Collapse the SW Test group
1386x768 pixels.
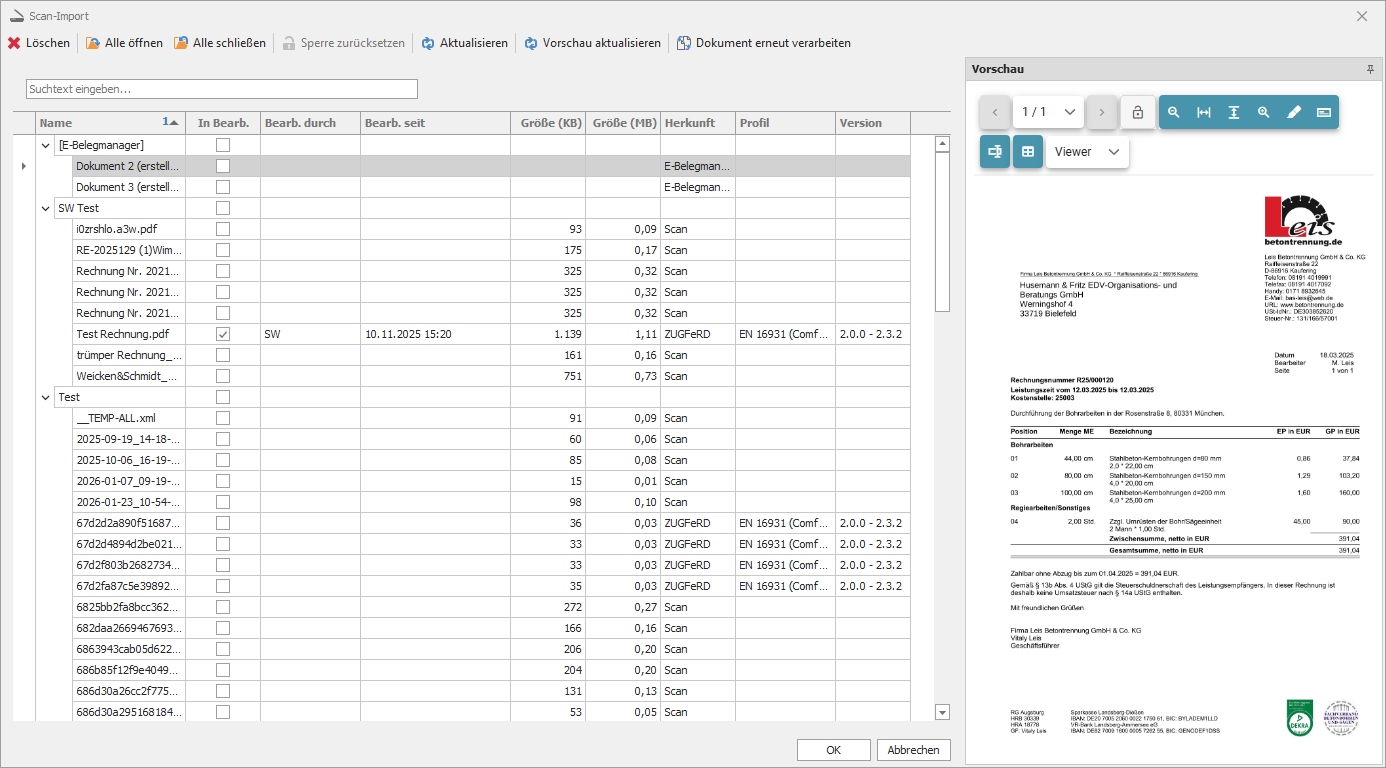pos(44,208)
